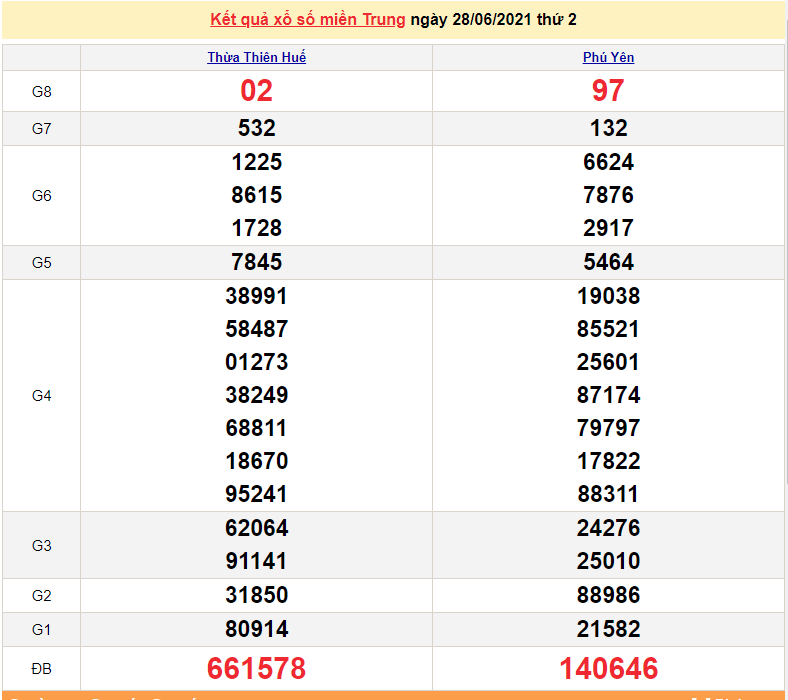Viewport: 788px width, 700px height.
Task: Select G6 number 8615
Action: [256, 195]
